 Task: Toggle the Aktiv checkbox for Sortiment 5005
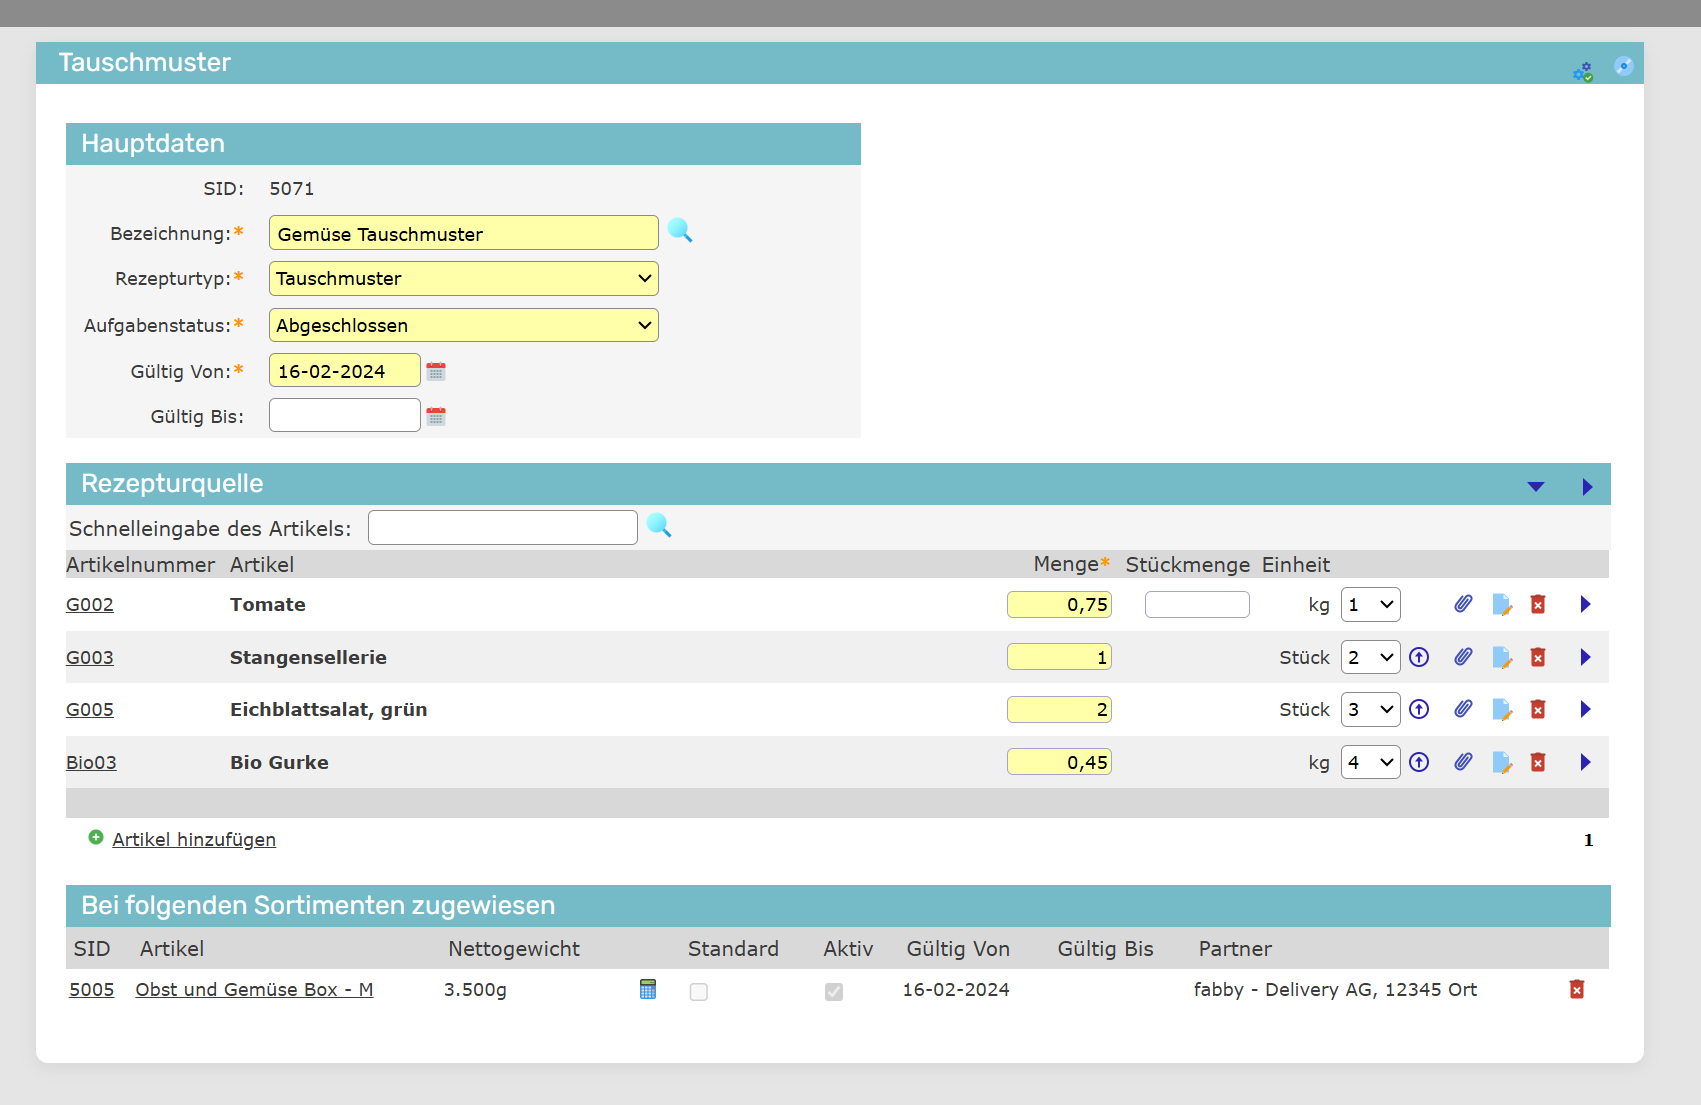[834, 991]
